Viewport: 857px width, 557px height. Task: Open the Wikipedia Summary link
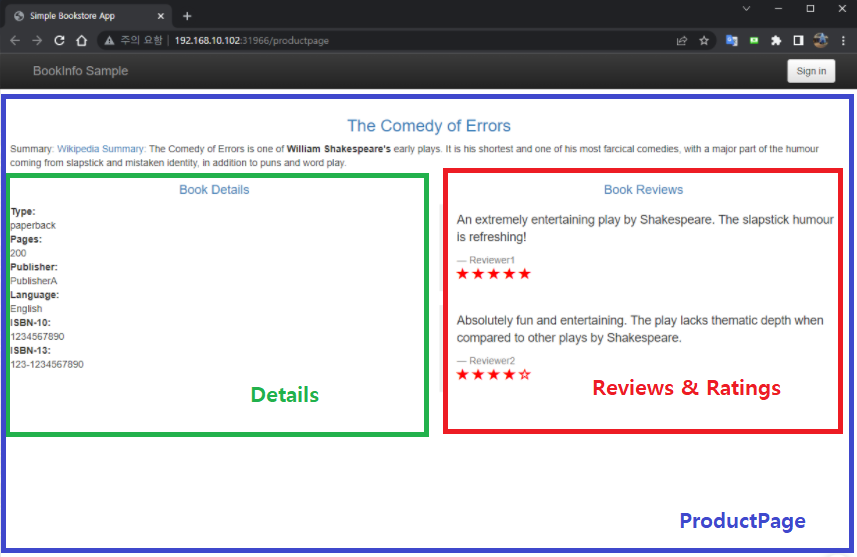tap(101, 149)
